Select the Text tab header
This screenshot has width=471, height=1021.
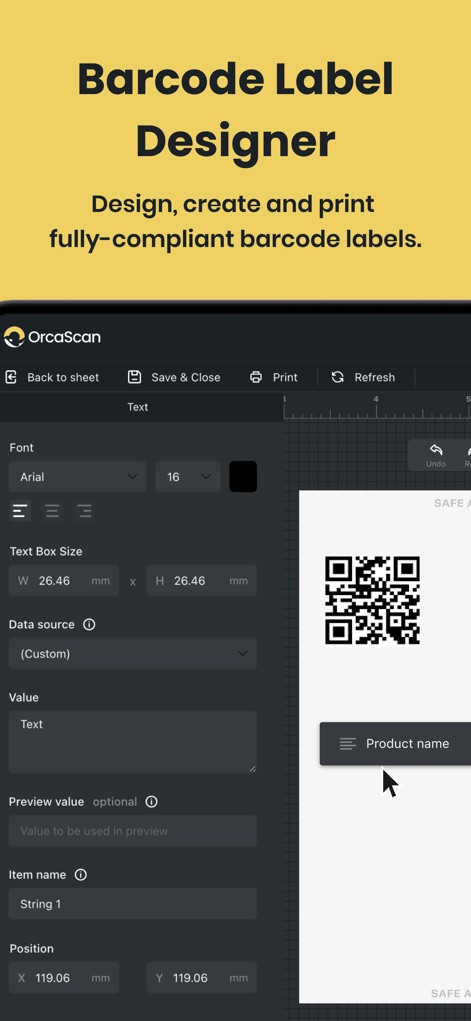[x=137, y=407]
